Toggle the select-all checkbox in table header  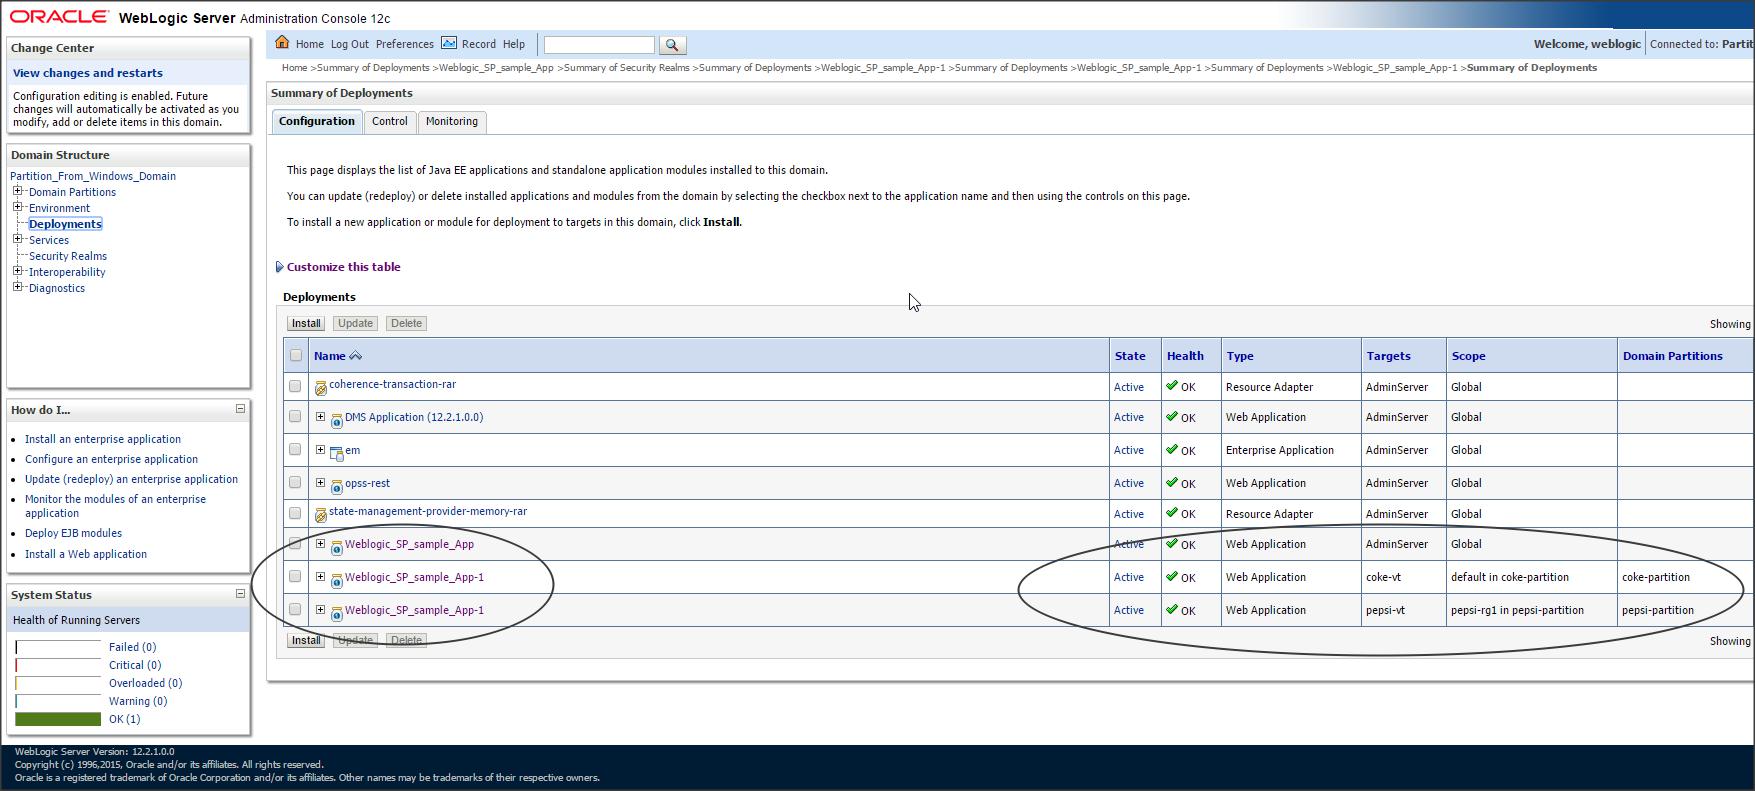[x=296, y=355]
